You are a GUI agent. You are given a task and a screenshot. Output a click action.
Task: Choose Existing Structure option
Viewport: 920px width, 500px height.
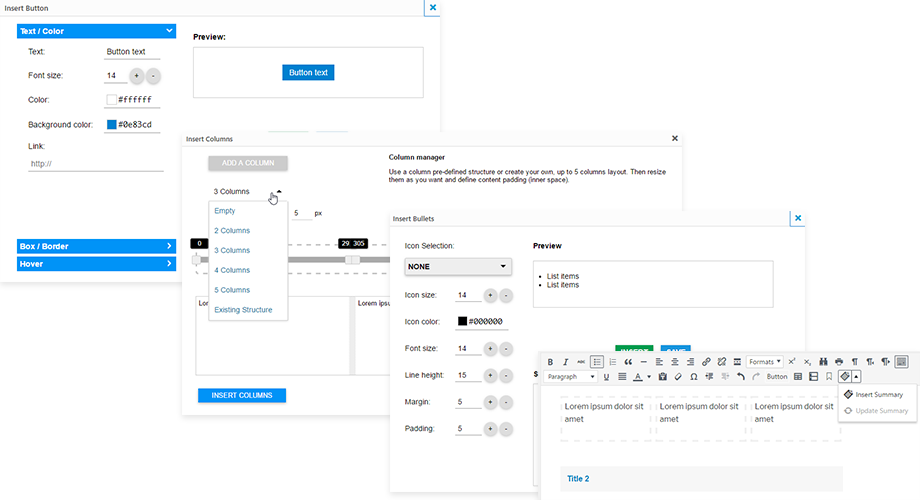tap(243, 310)
